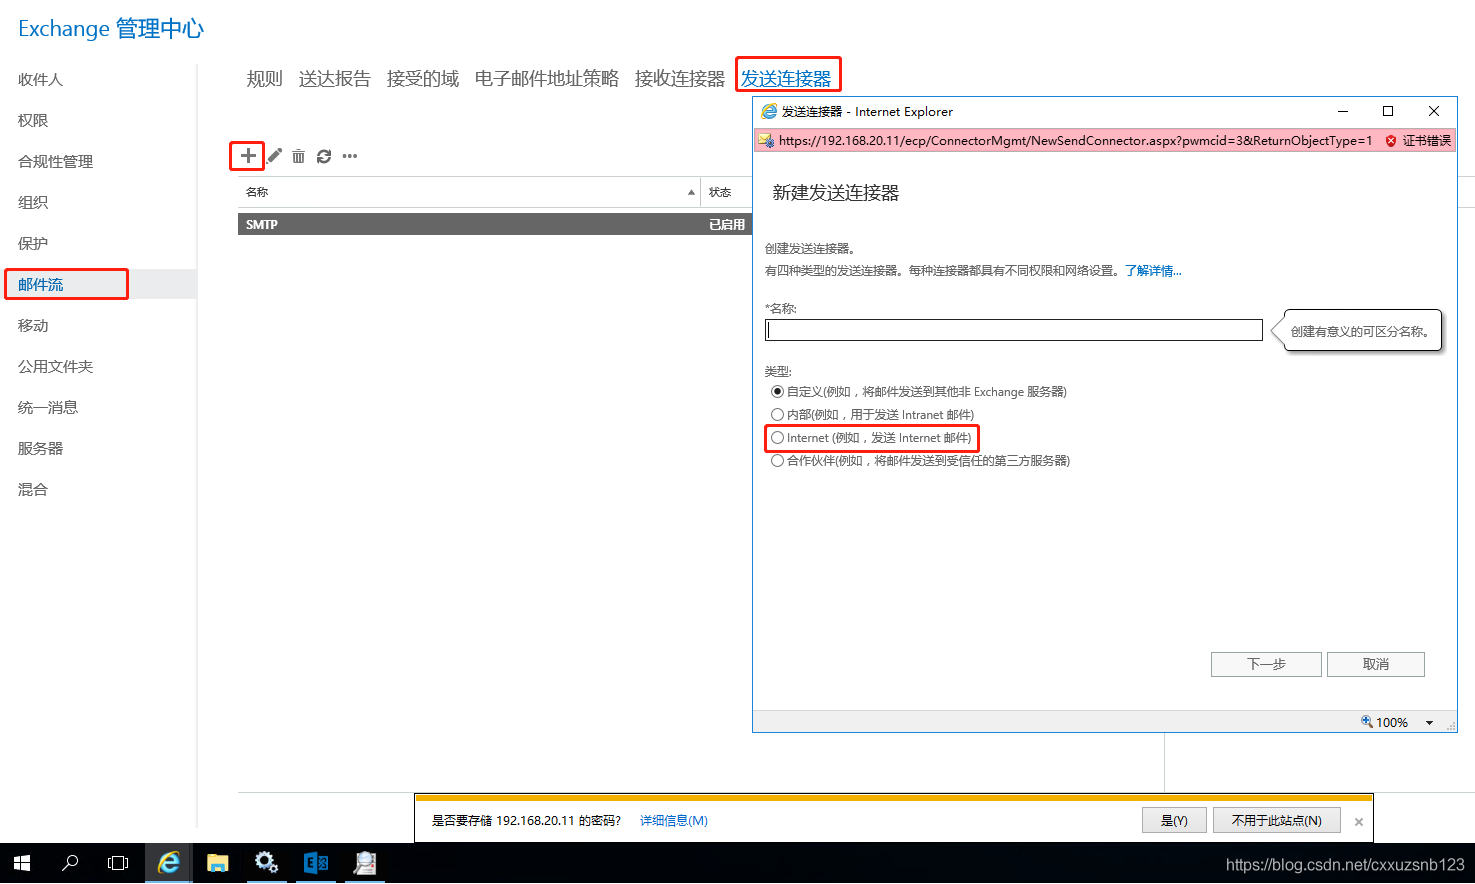Go to 组织 in the sidebar
The width and height of the screenshot is (1475, 884).
(x=33, y=203)
